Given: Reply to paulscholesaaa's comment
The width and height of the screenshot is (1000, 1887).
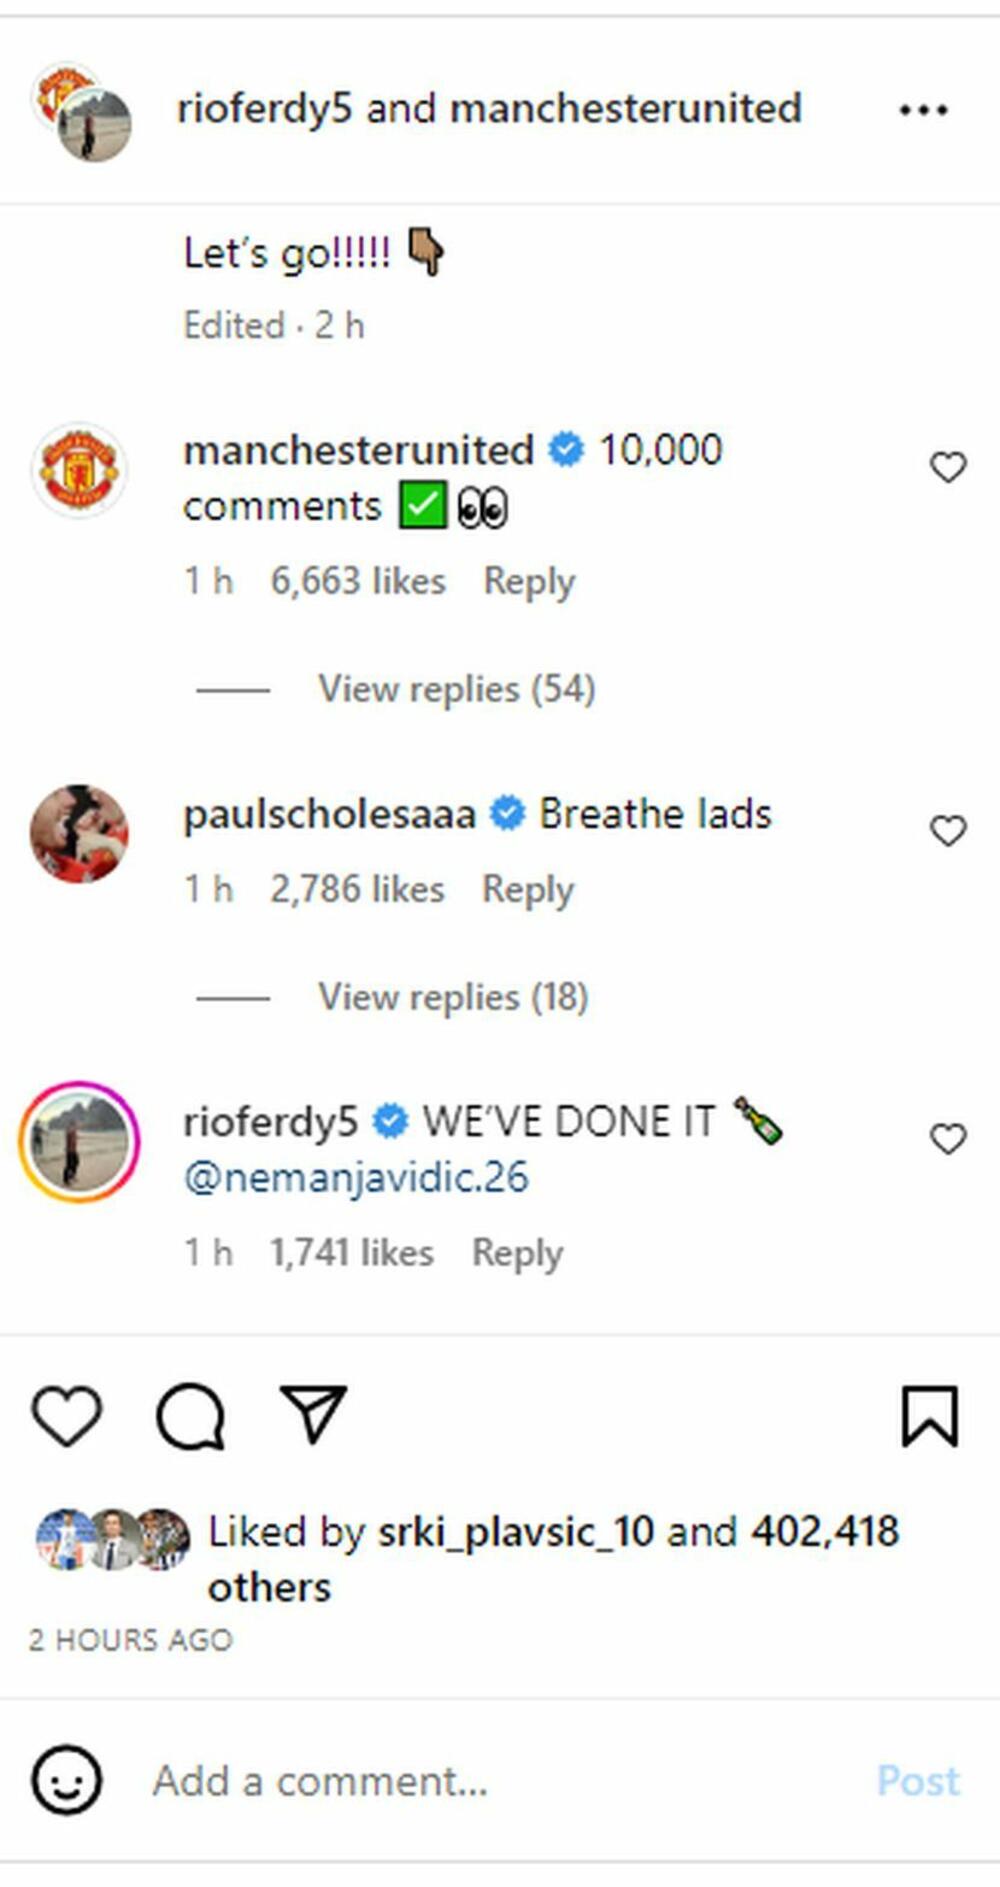Looking at the screenshot, I should click(528, 889).
